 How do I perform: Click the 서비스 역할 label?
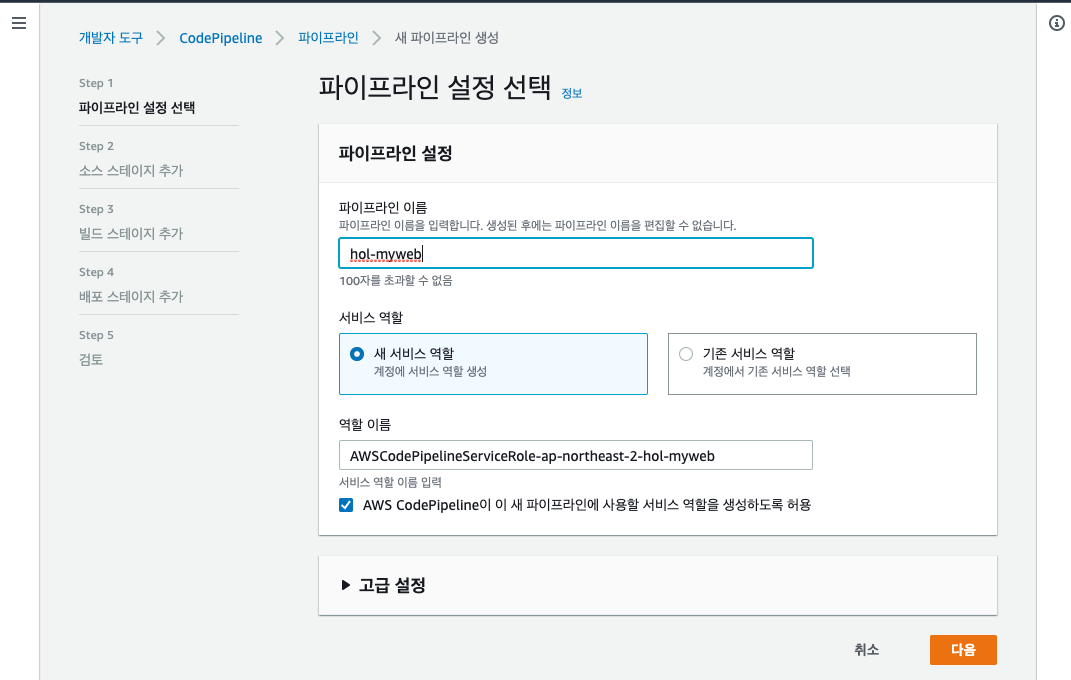point(371,317)
